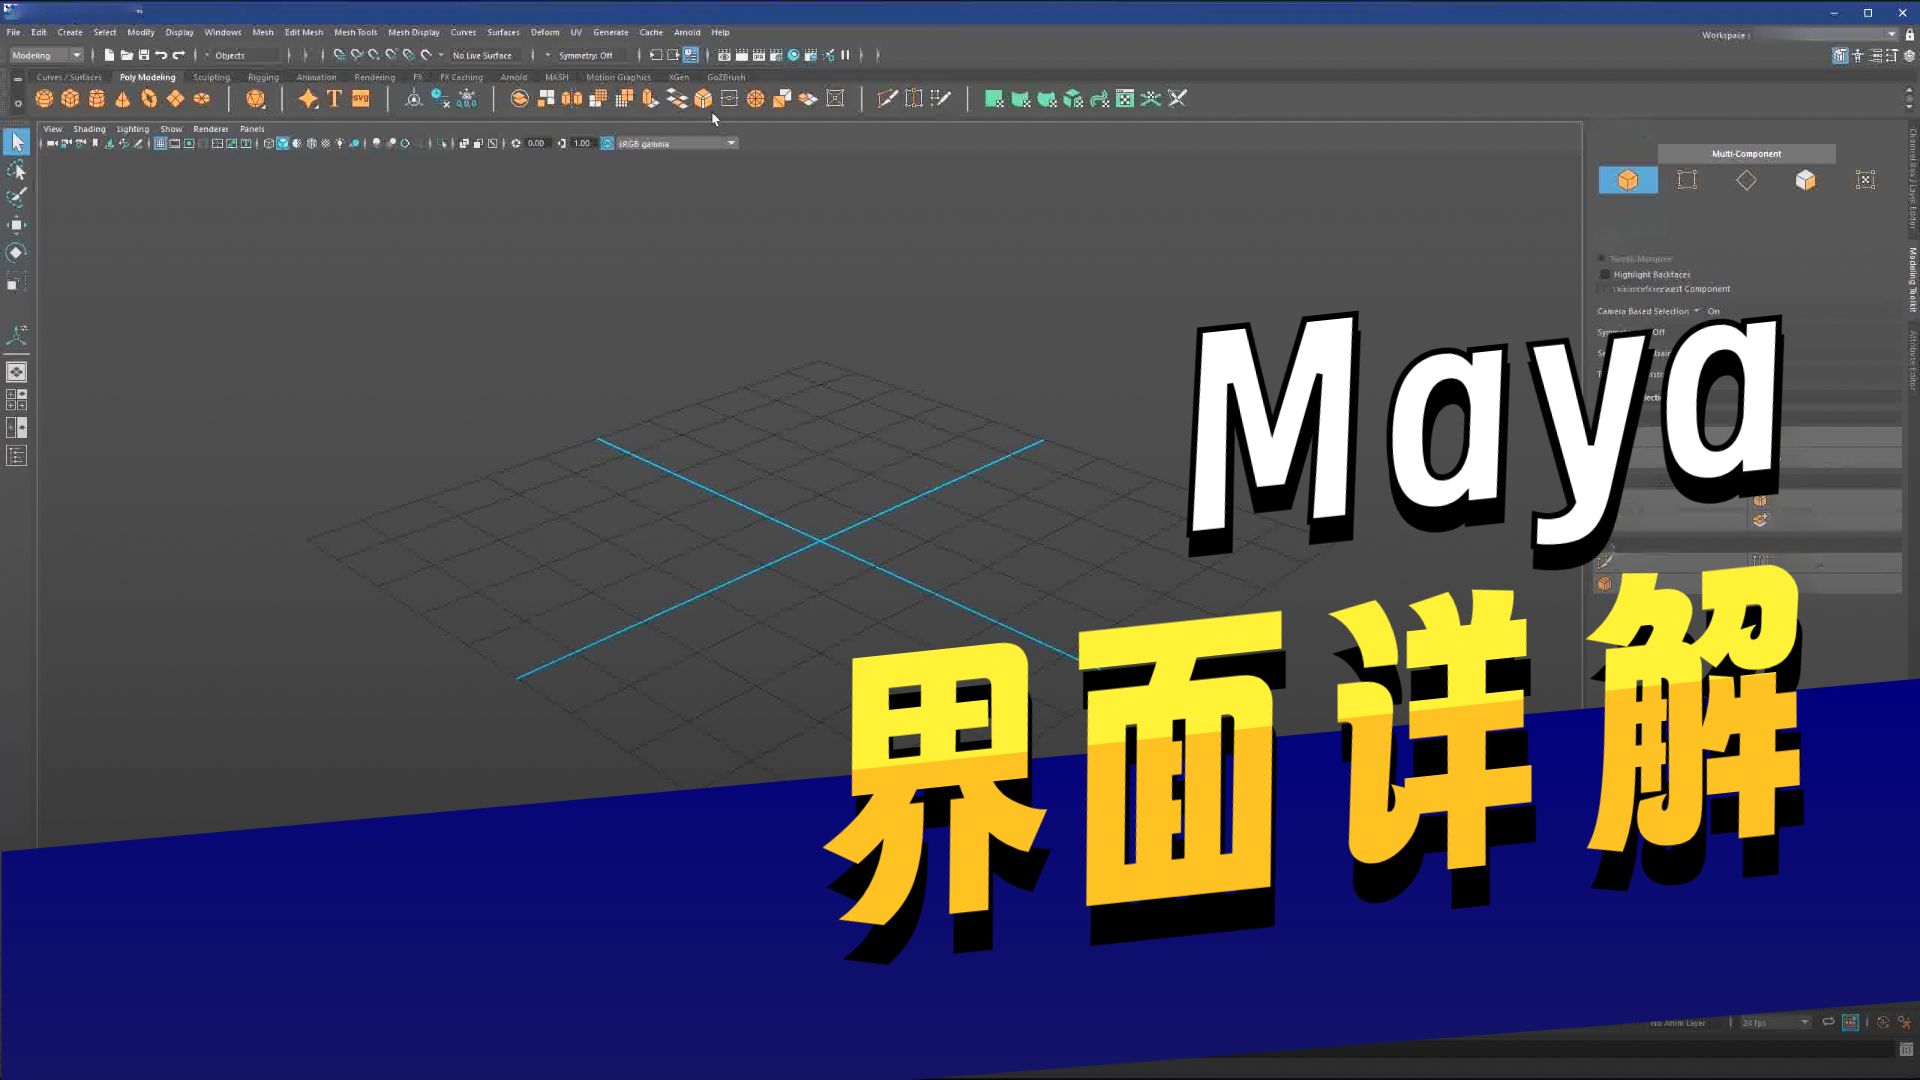Create a polygon sphere from the shelf
This screenshot has height=1080, width=1920.
(44, 98)
